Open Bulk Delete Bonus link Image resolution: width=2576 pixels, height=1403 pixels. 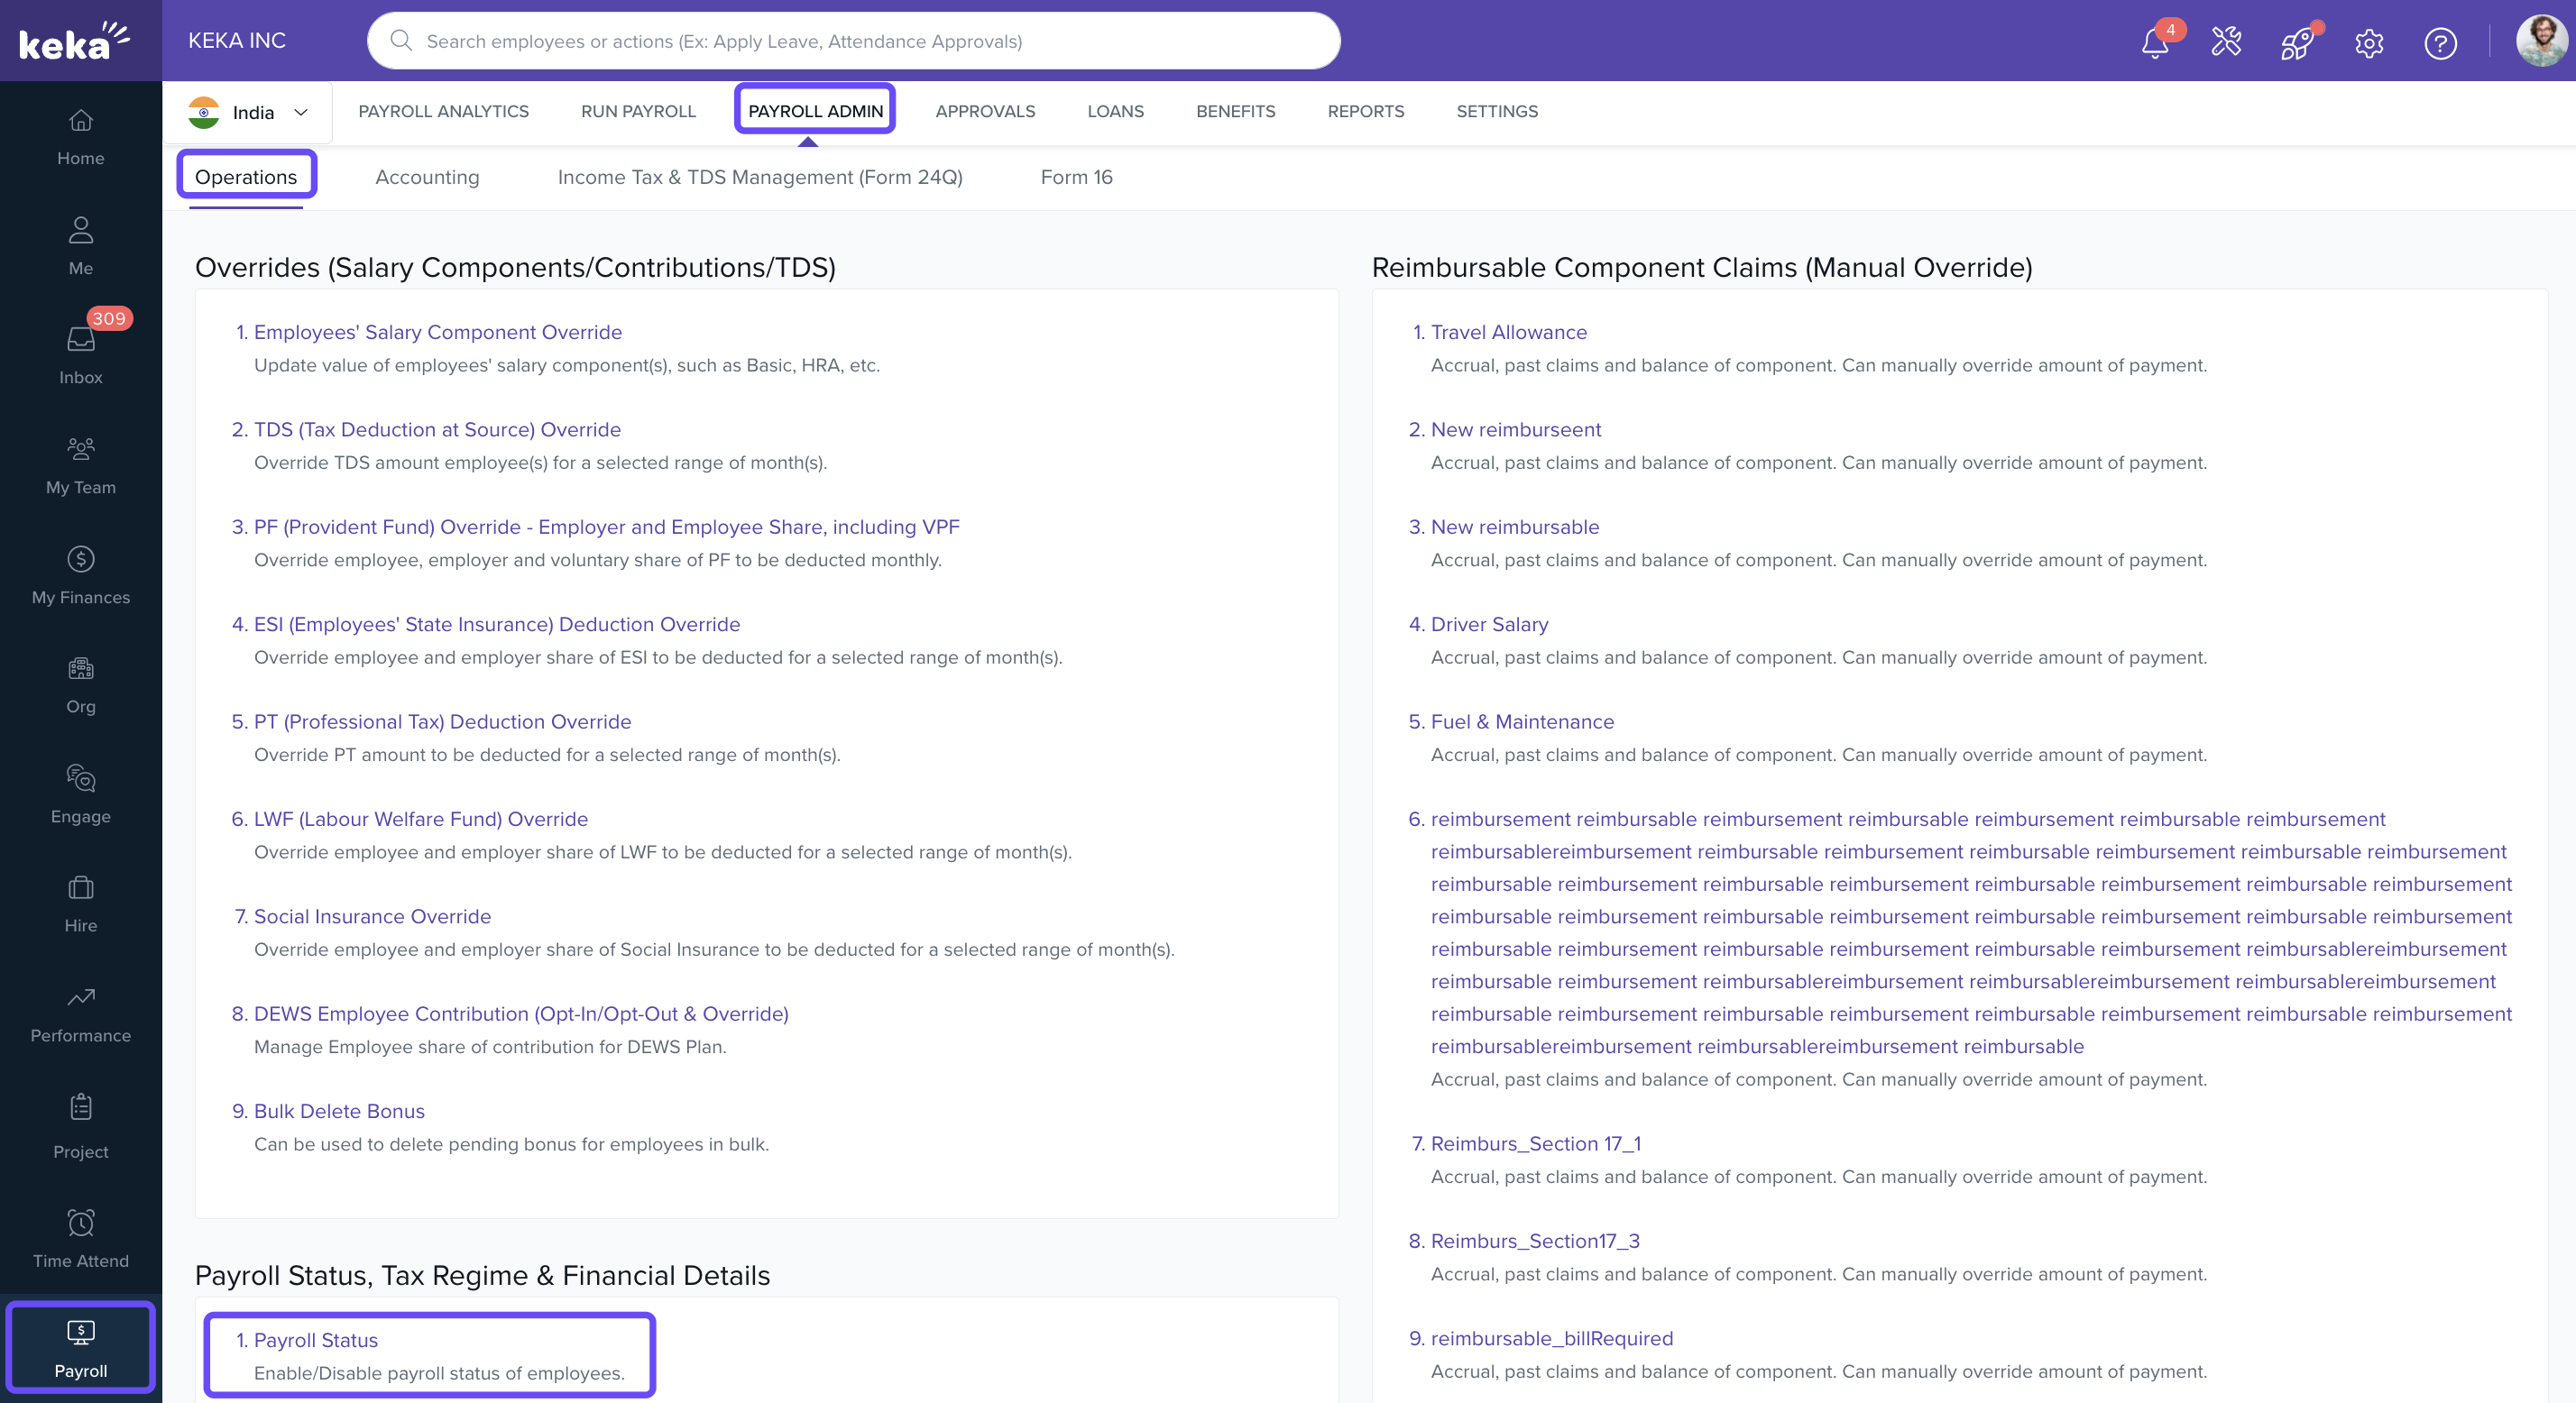click(x=338, y=1111)
